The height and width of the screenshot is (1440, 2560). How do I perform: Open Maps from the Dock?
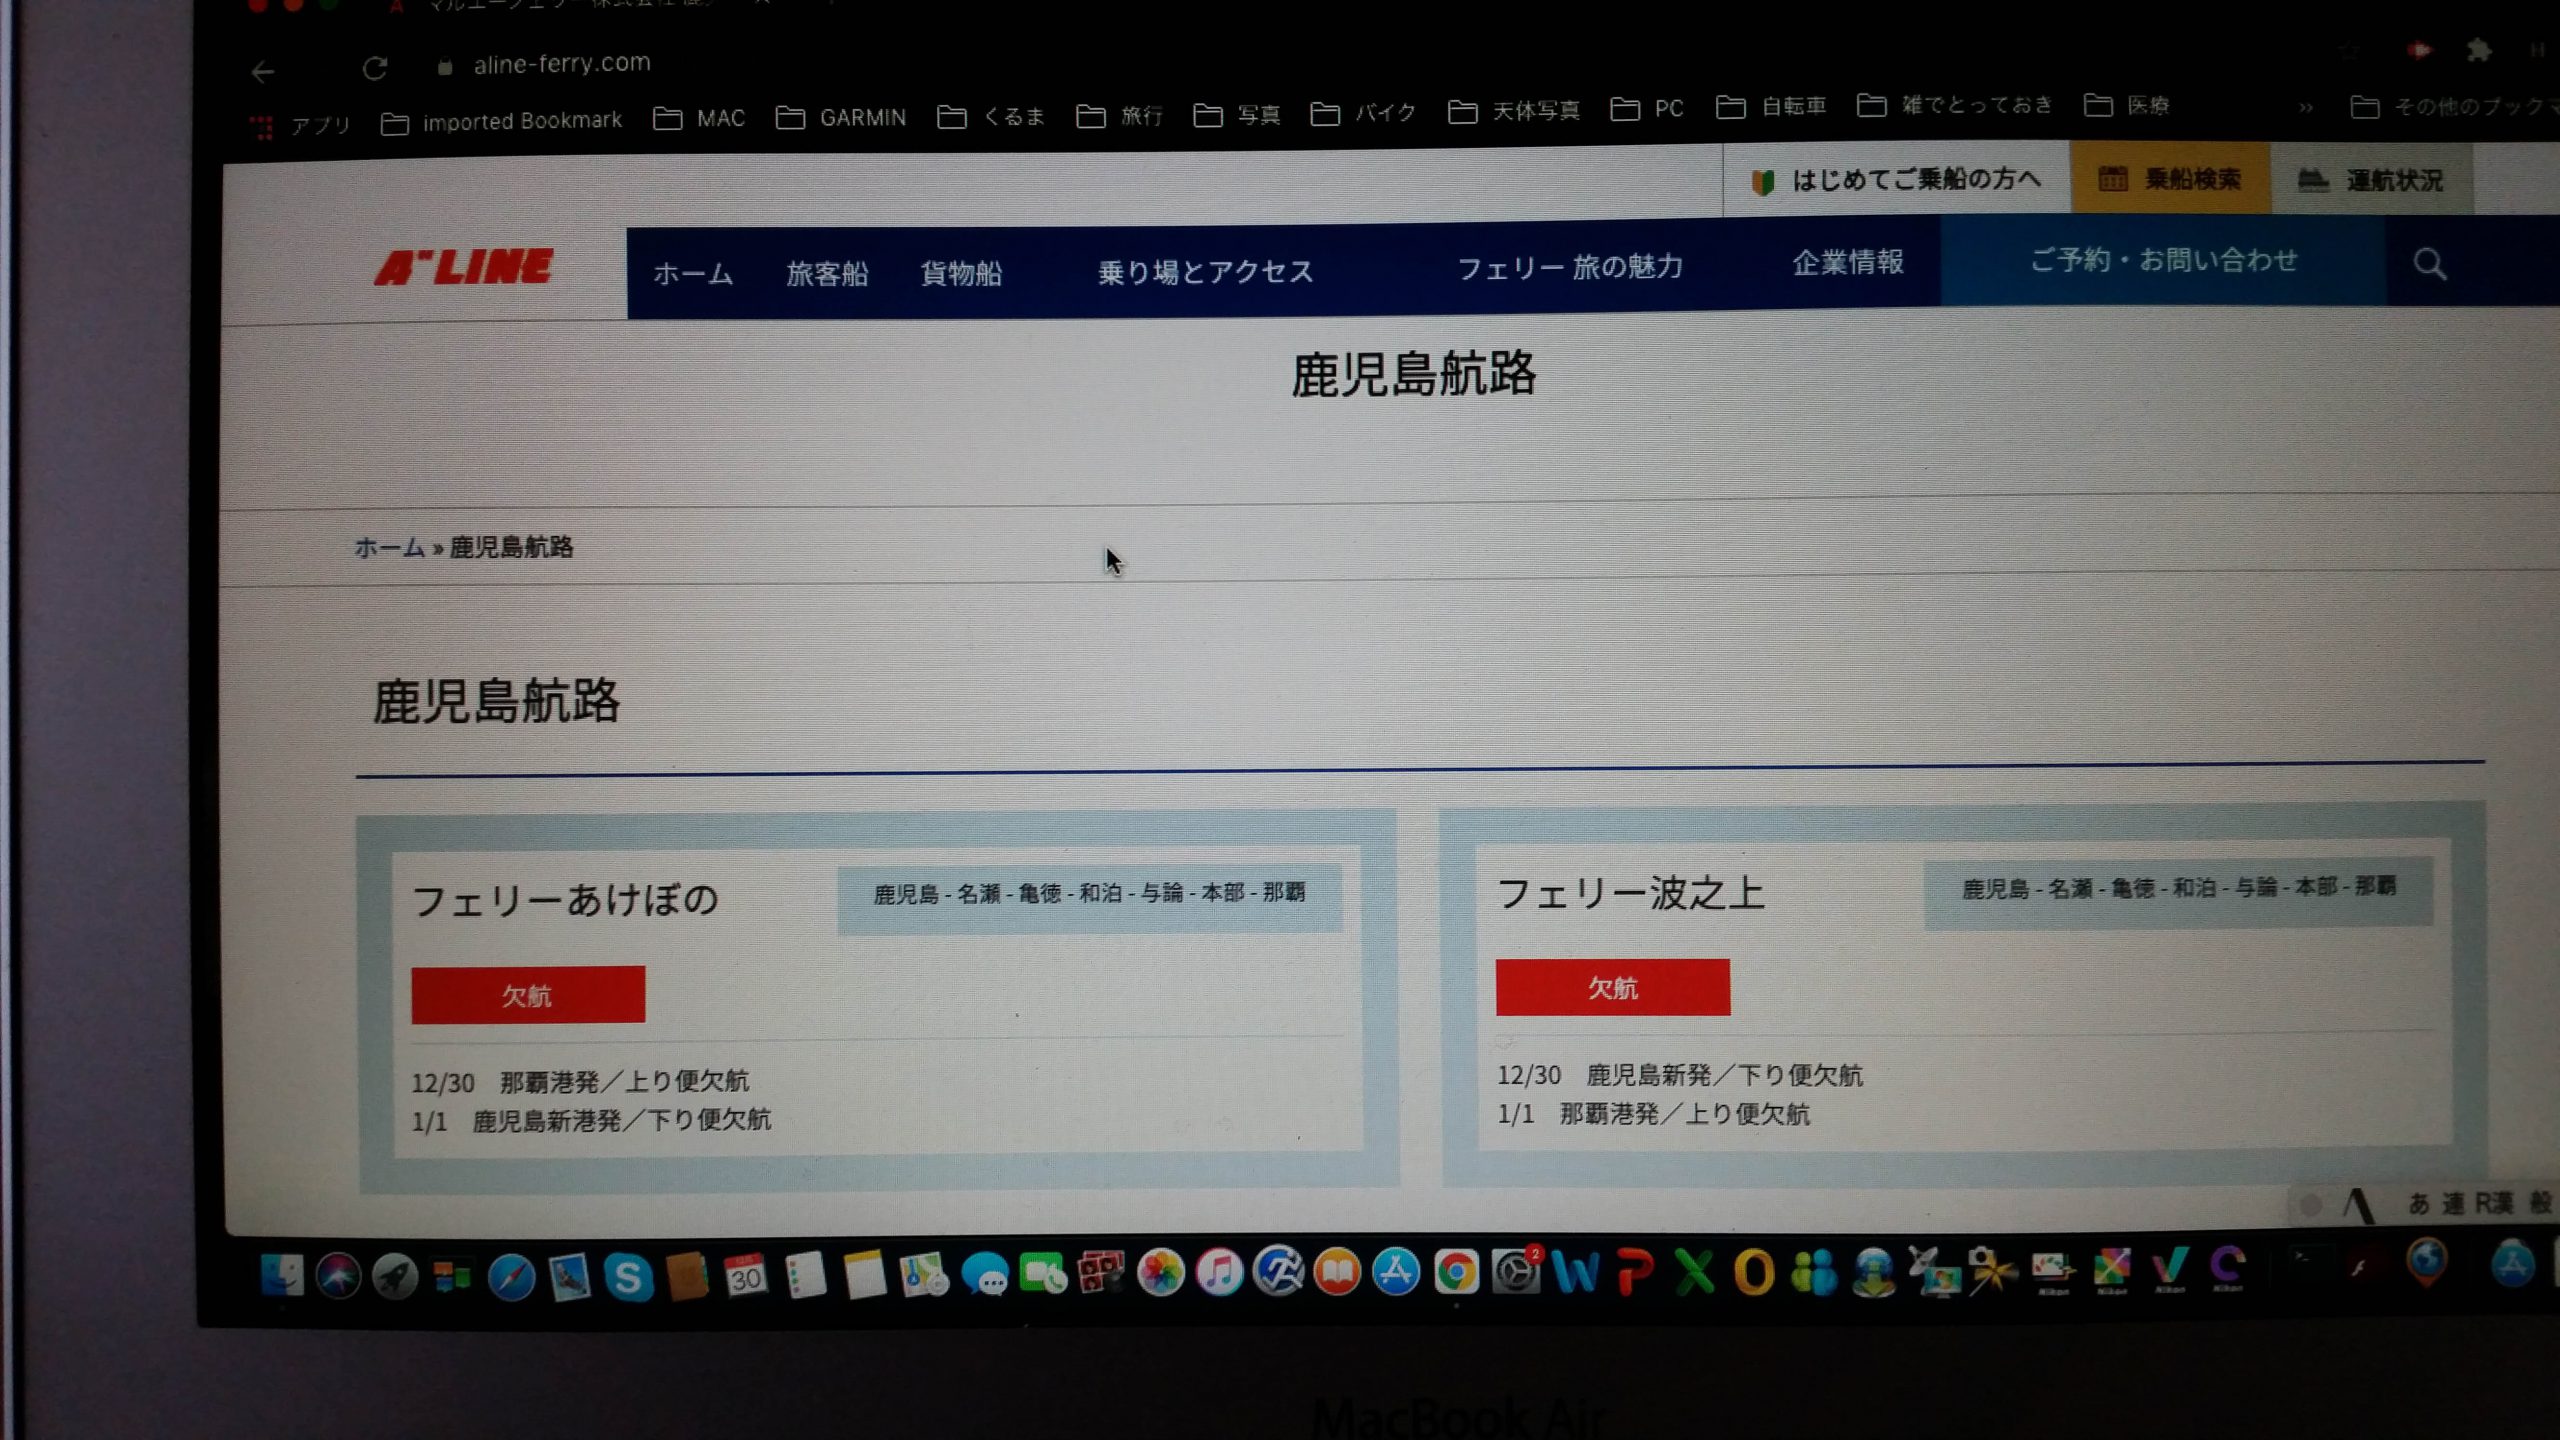[x=924, y=1275]
